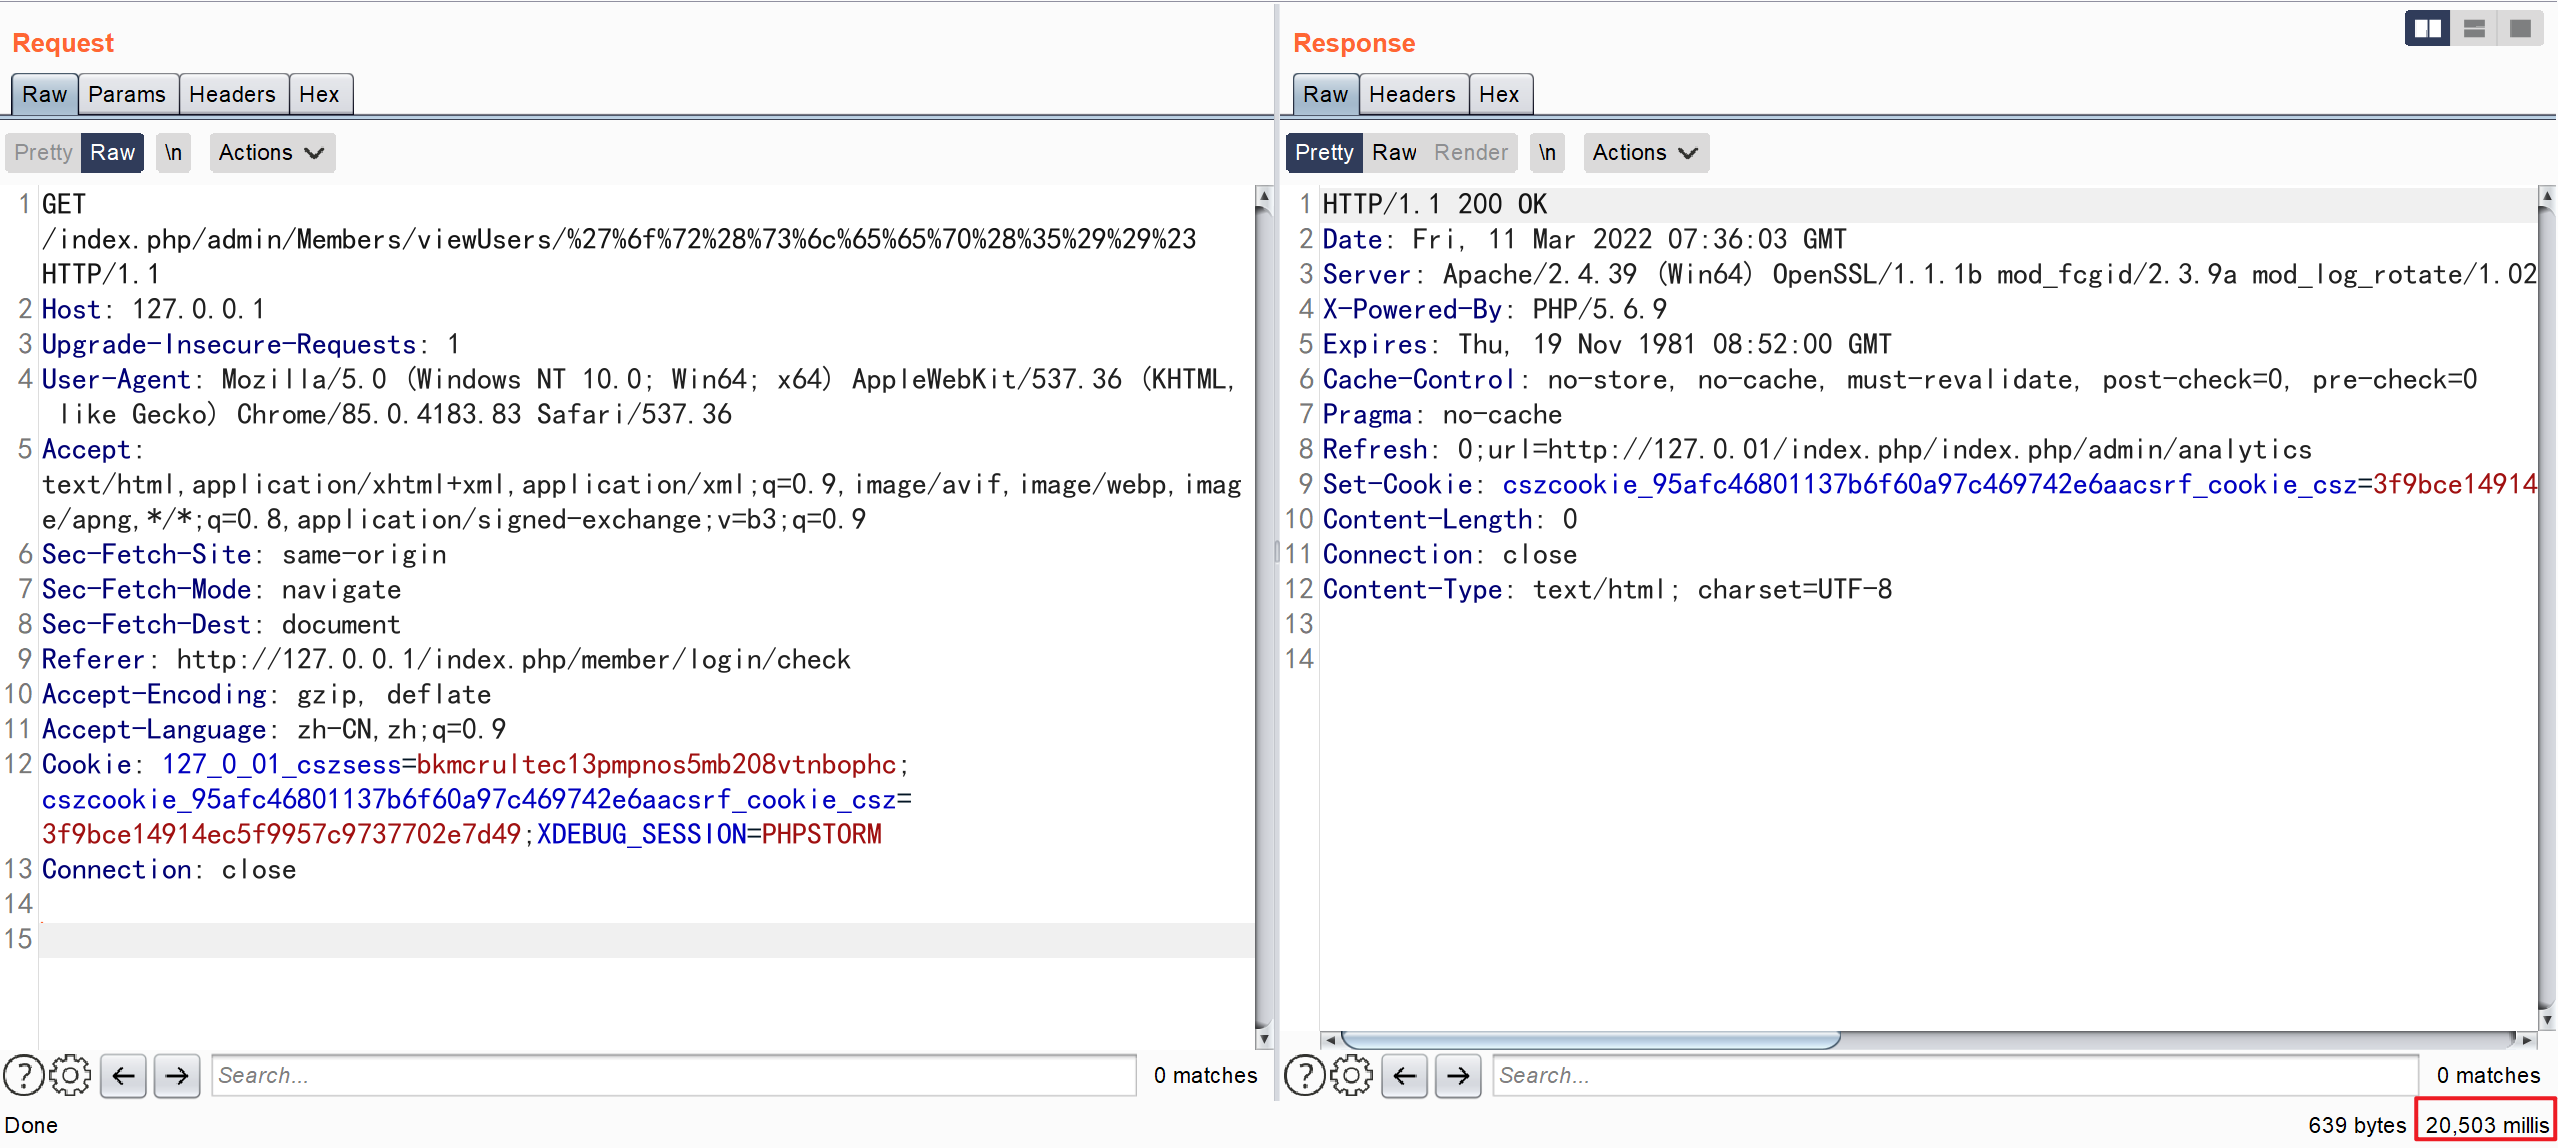
Task: Toggle non-printing characters with \n in Request panel
Action: (172, 152)
